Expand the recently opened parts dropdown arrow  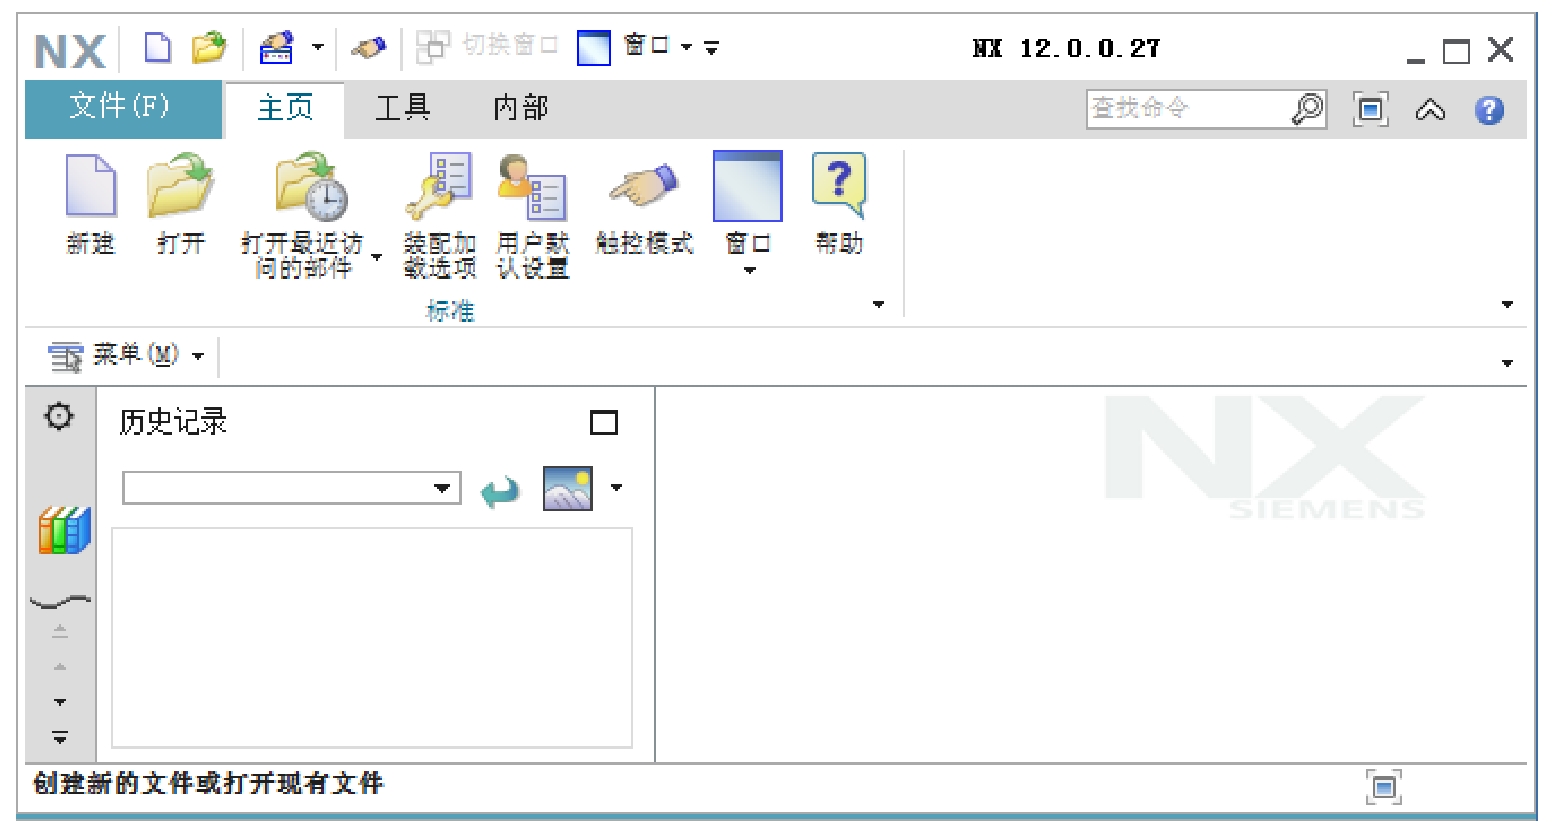pos(377,257)
